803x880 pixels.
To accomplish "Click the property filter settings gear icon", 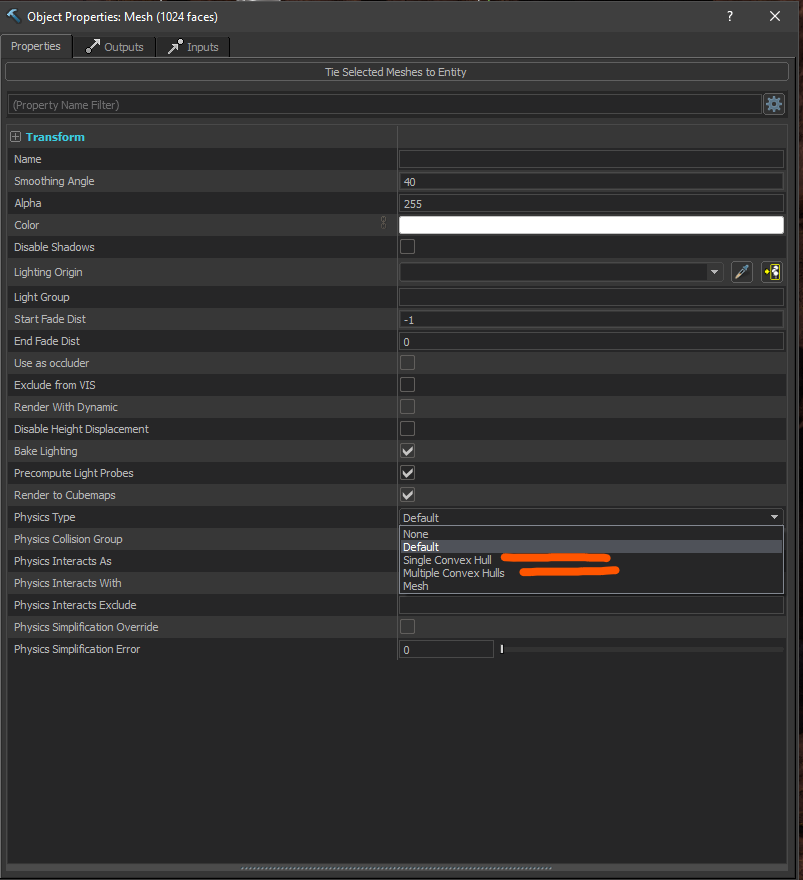I will pyautogui.click(x=774, y=104).
